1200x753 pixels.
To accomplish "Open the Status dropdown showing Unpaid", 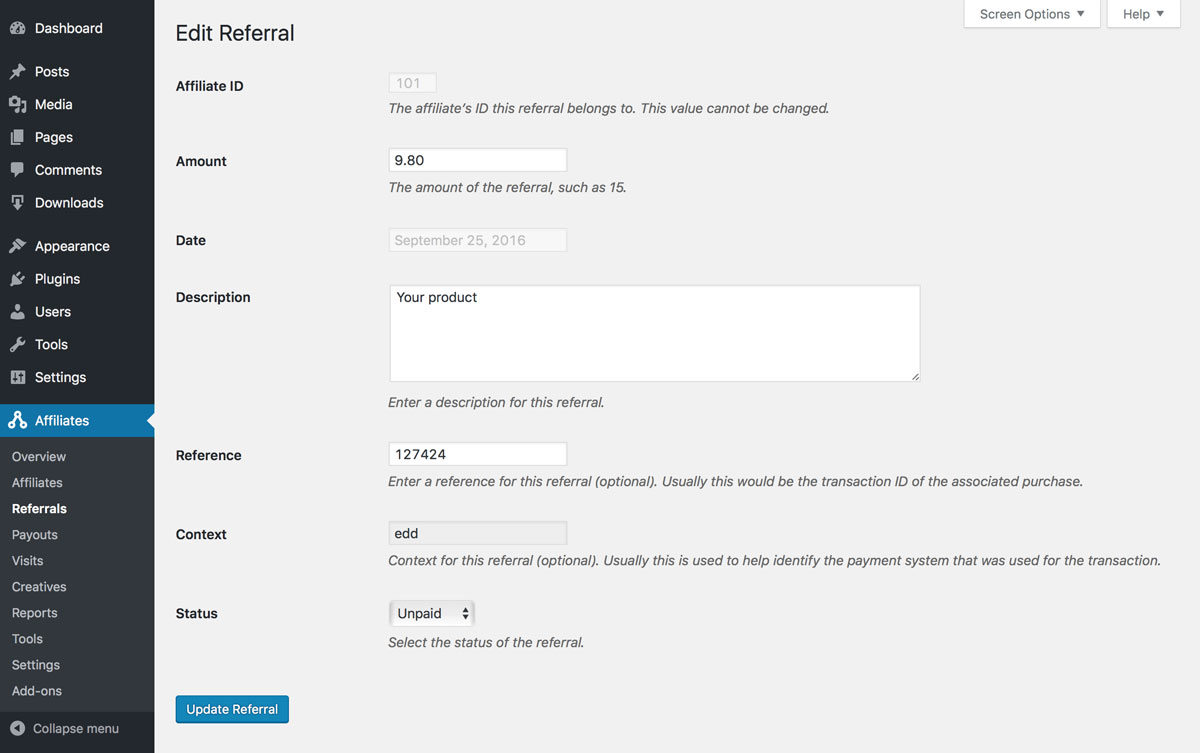I will pyautogui.click(x=431, y=613).
